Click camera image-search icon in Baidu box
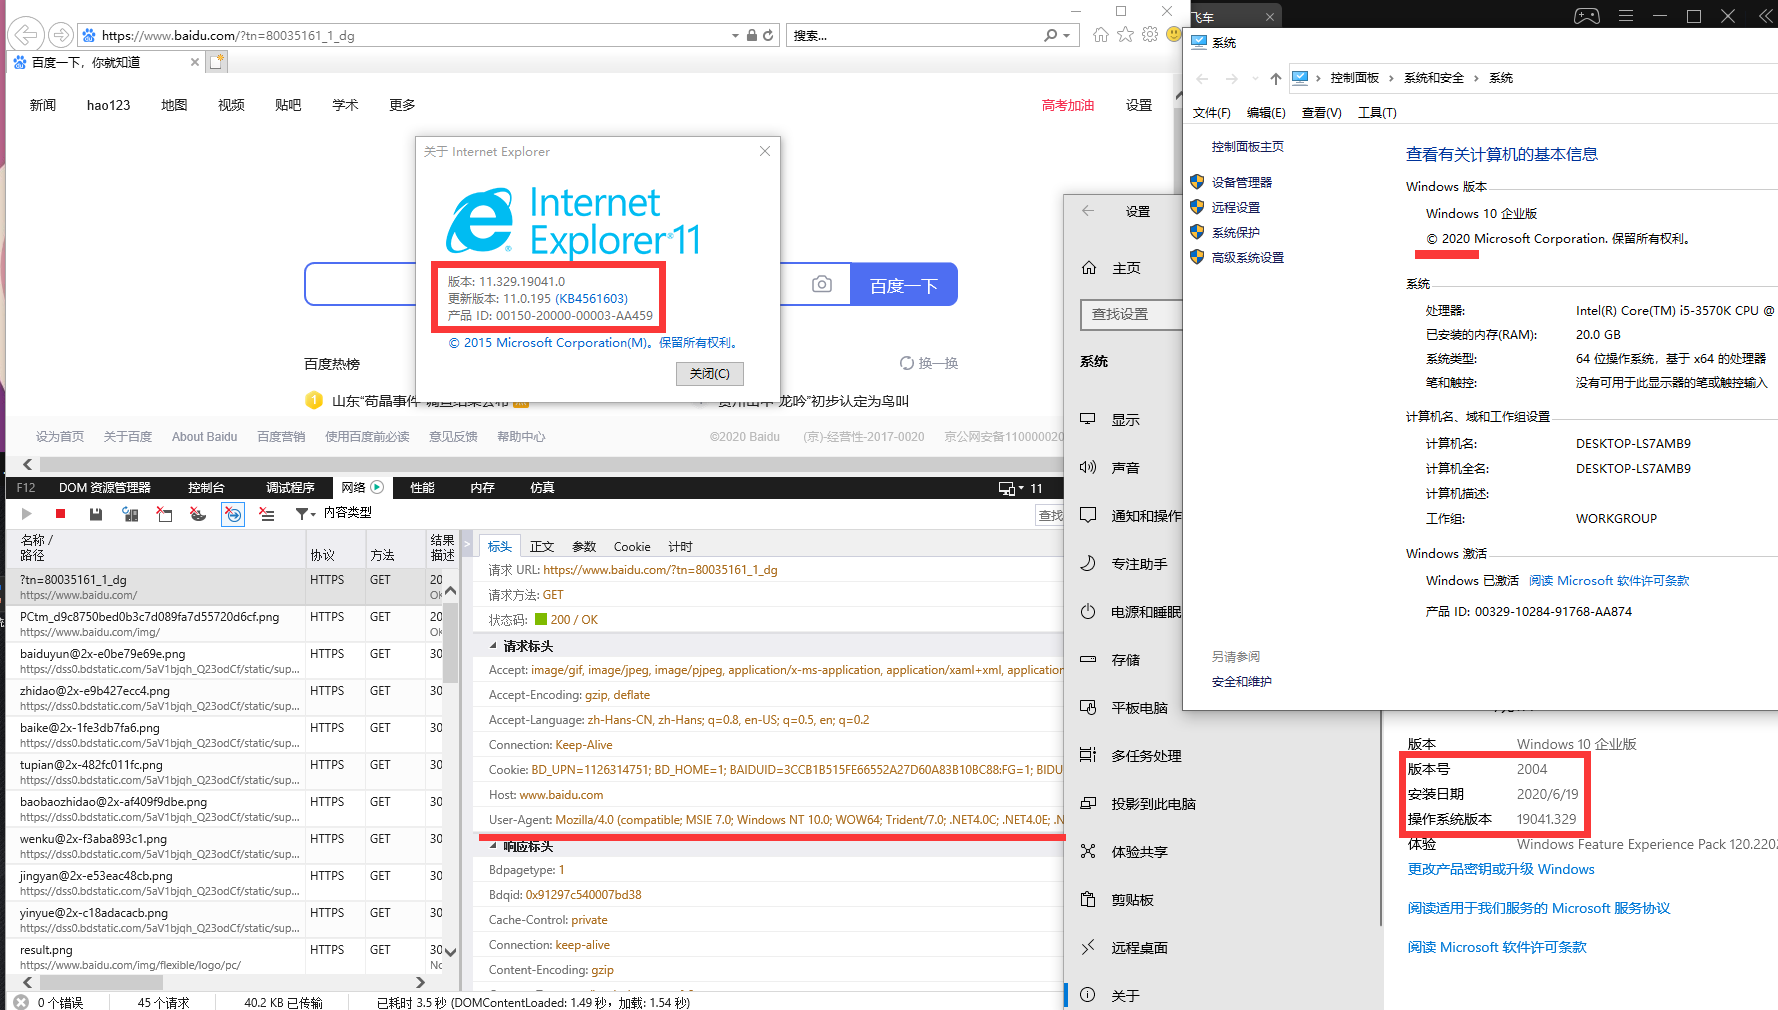Screen dimensions: 1778x1010 coord(822,284)
